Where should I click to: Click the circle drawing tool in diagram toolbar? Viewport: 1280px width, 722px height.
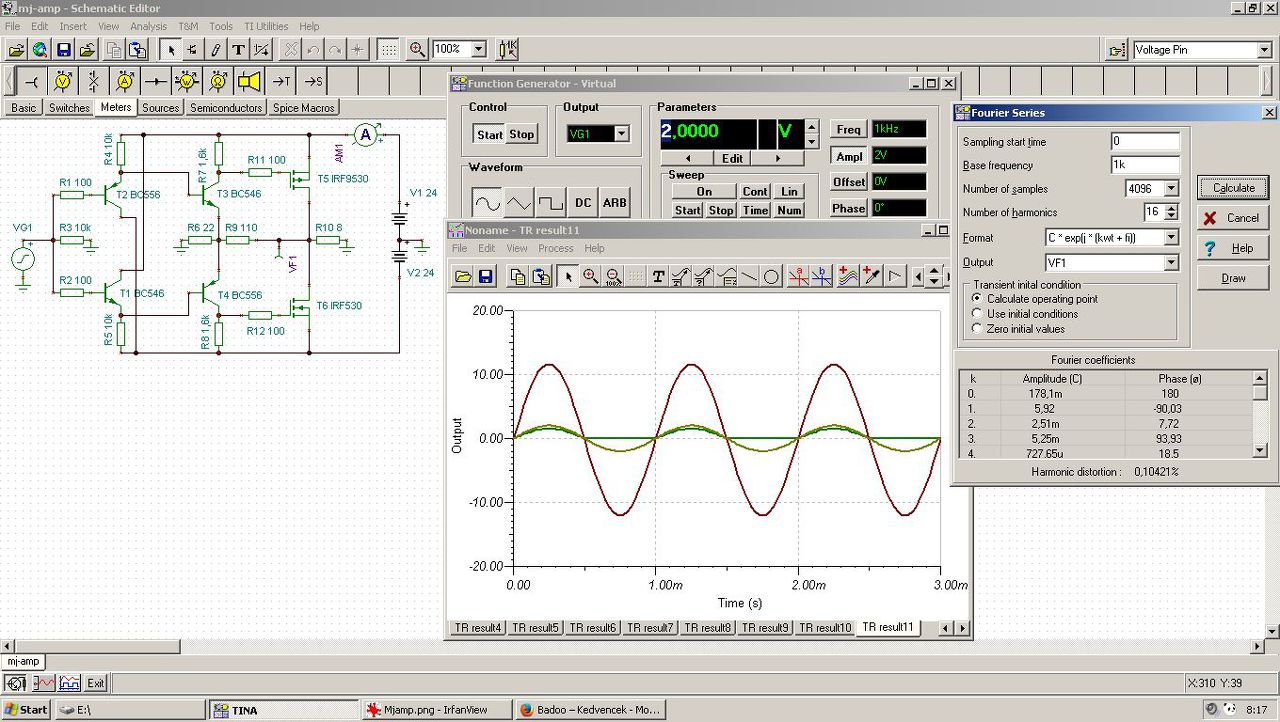point(772,277)
